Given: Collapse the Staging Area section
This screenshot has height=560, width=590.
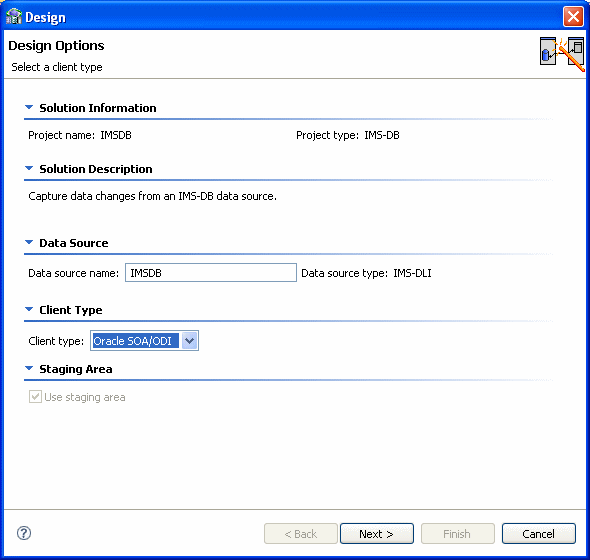Looking at the screenshot, I should (29, 369).
